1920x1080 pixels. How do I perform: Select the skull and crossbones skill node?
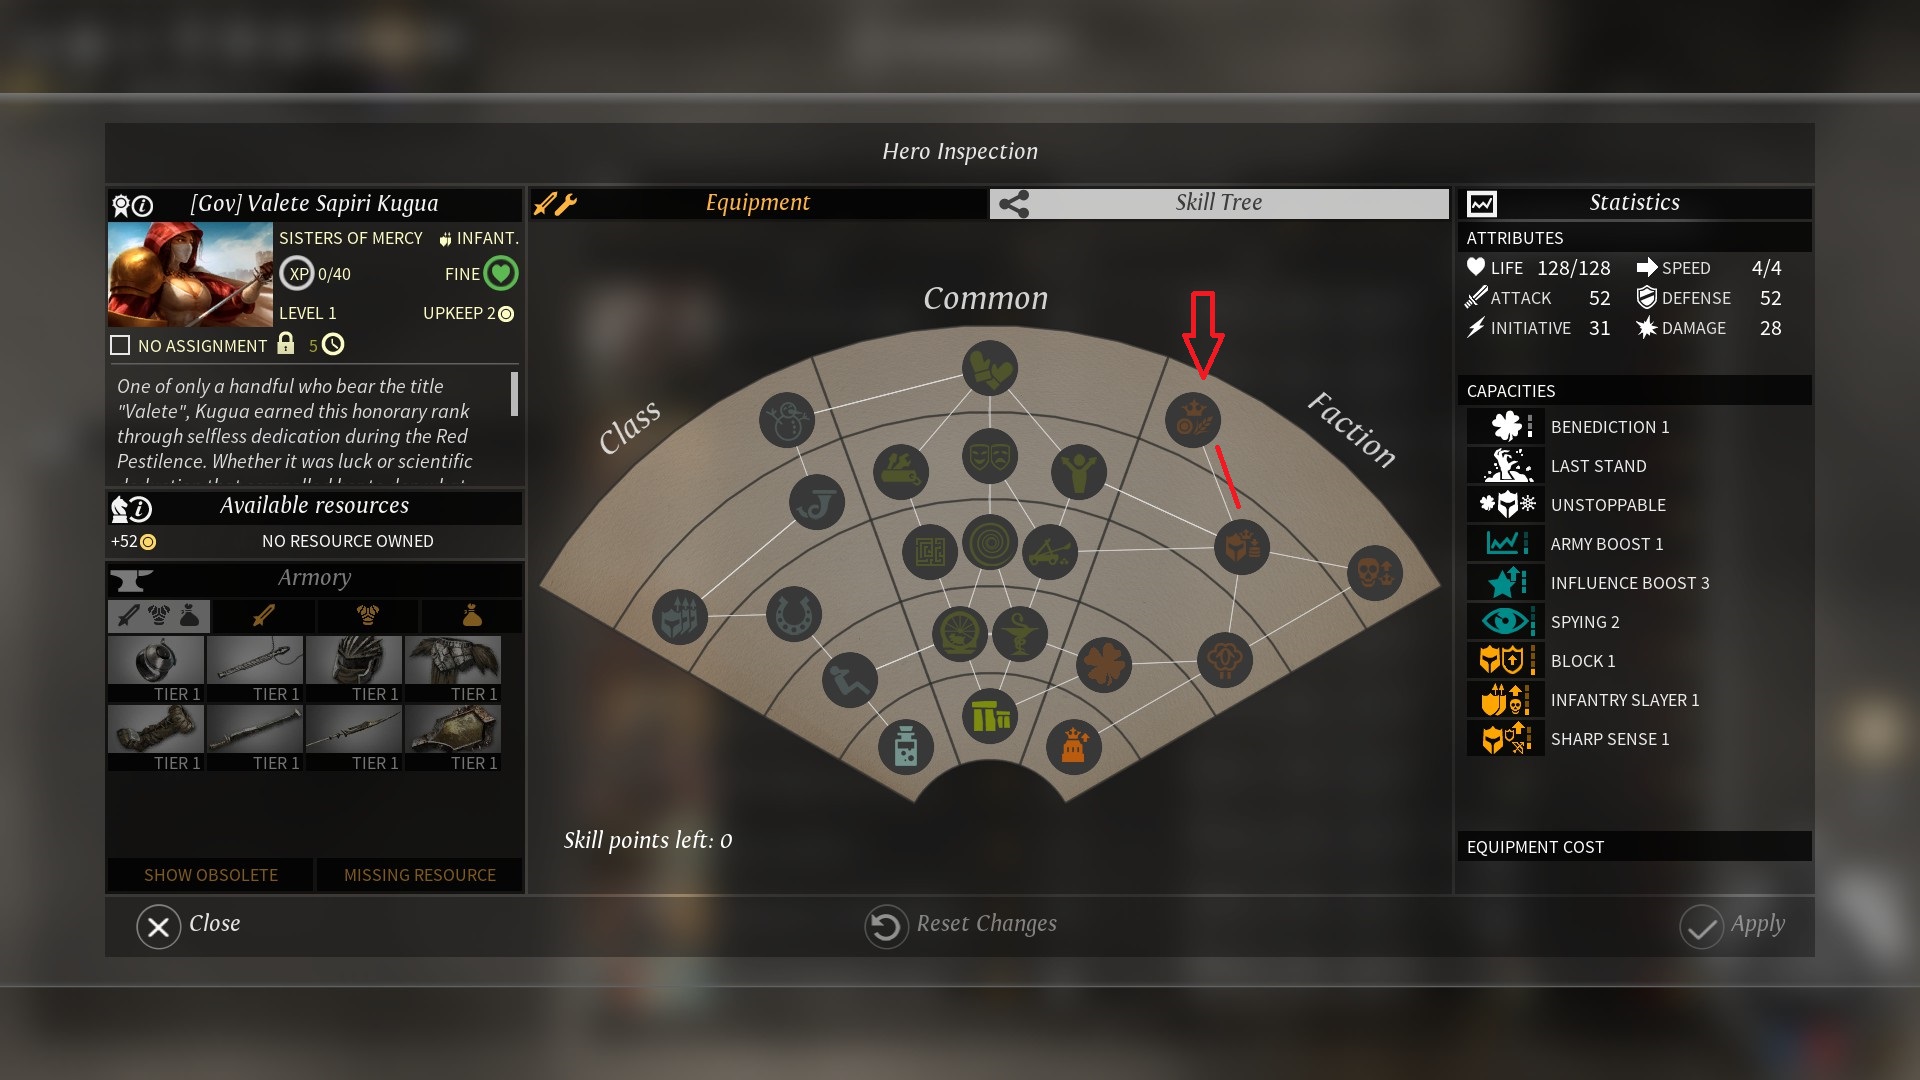click(1375, 573)
